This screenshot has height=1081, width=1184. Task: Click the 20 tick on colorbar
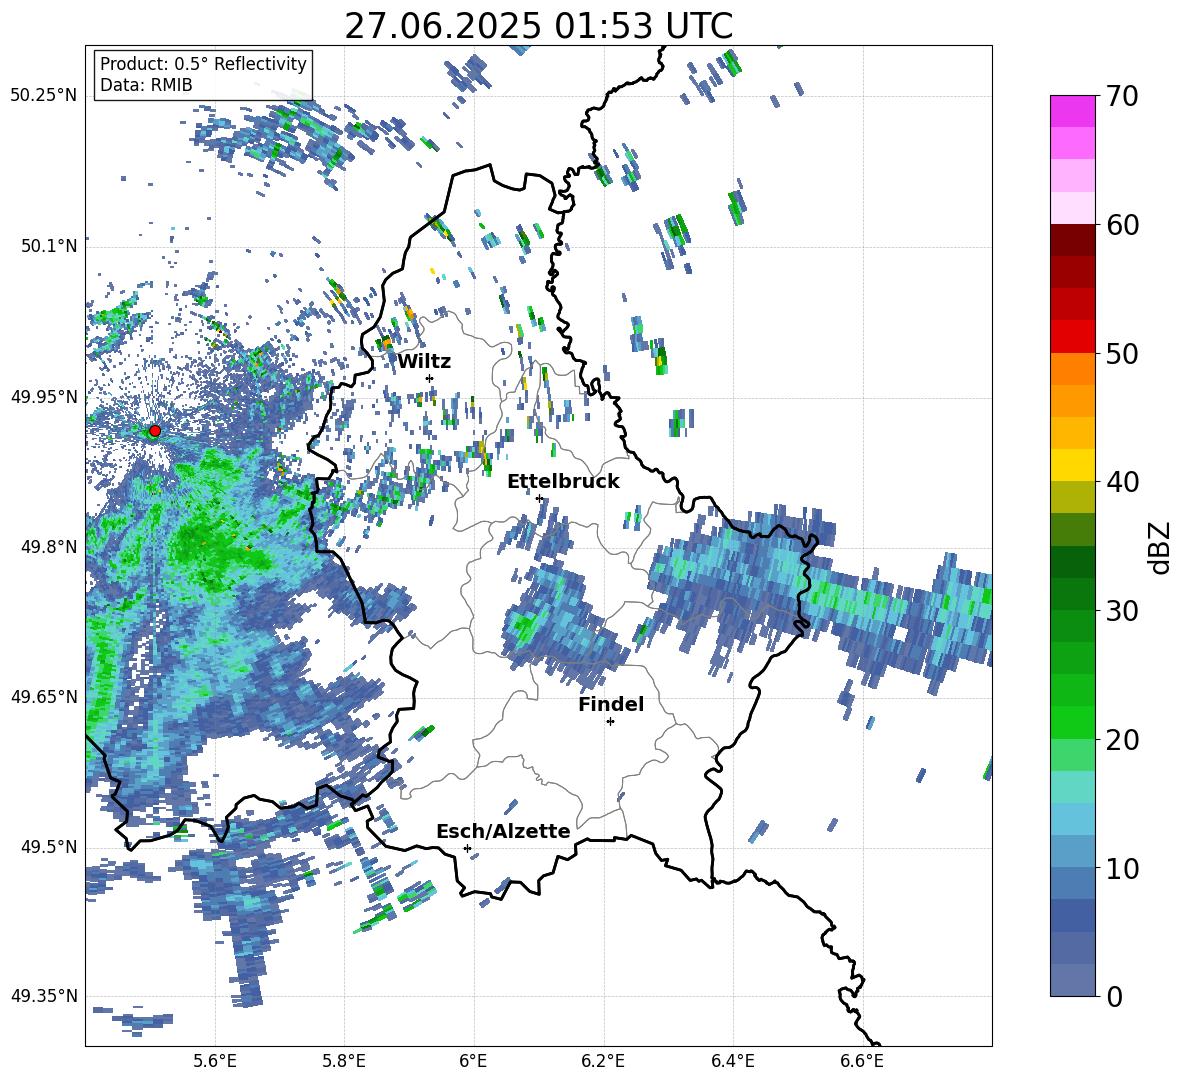click(x=1121, y=740)
